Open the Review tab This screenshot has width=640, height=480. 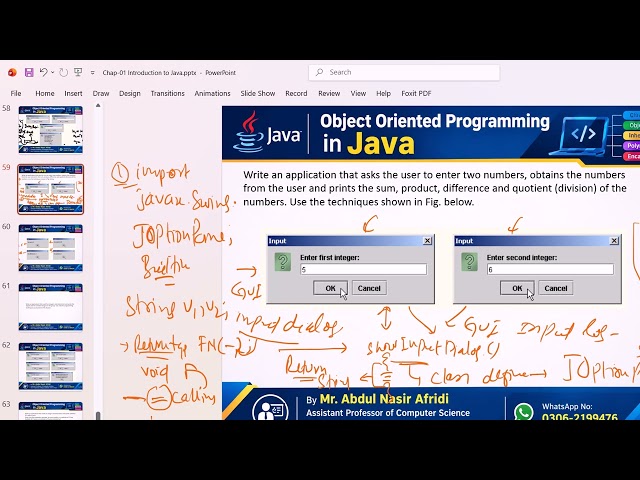(329, 93)
